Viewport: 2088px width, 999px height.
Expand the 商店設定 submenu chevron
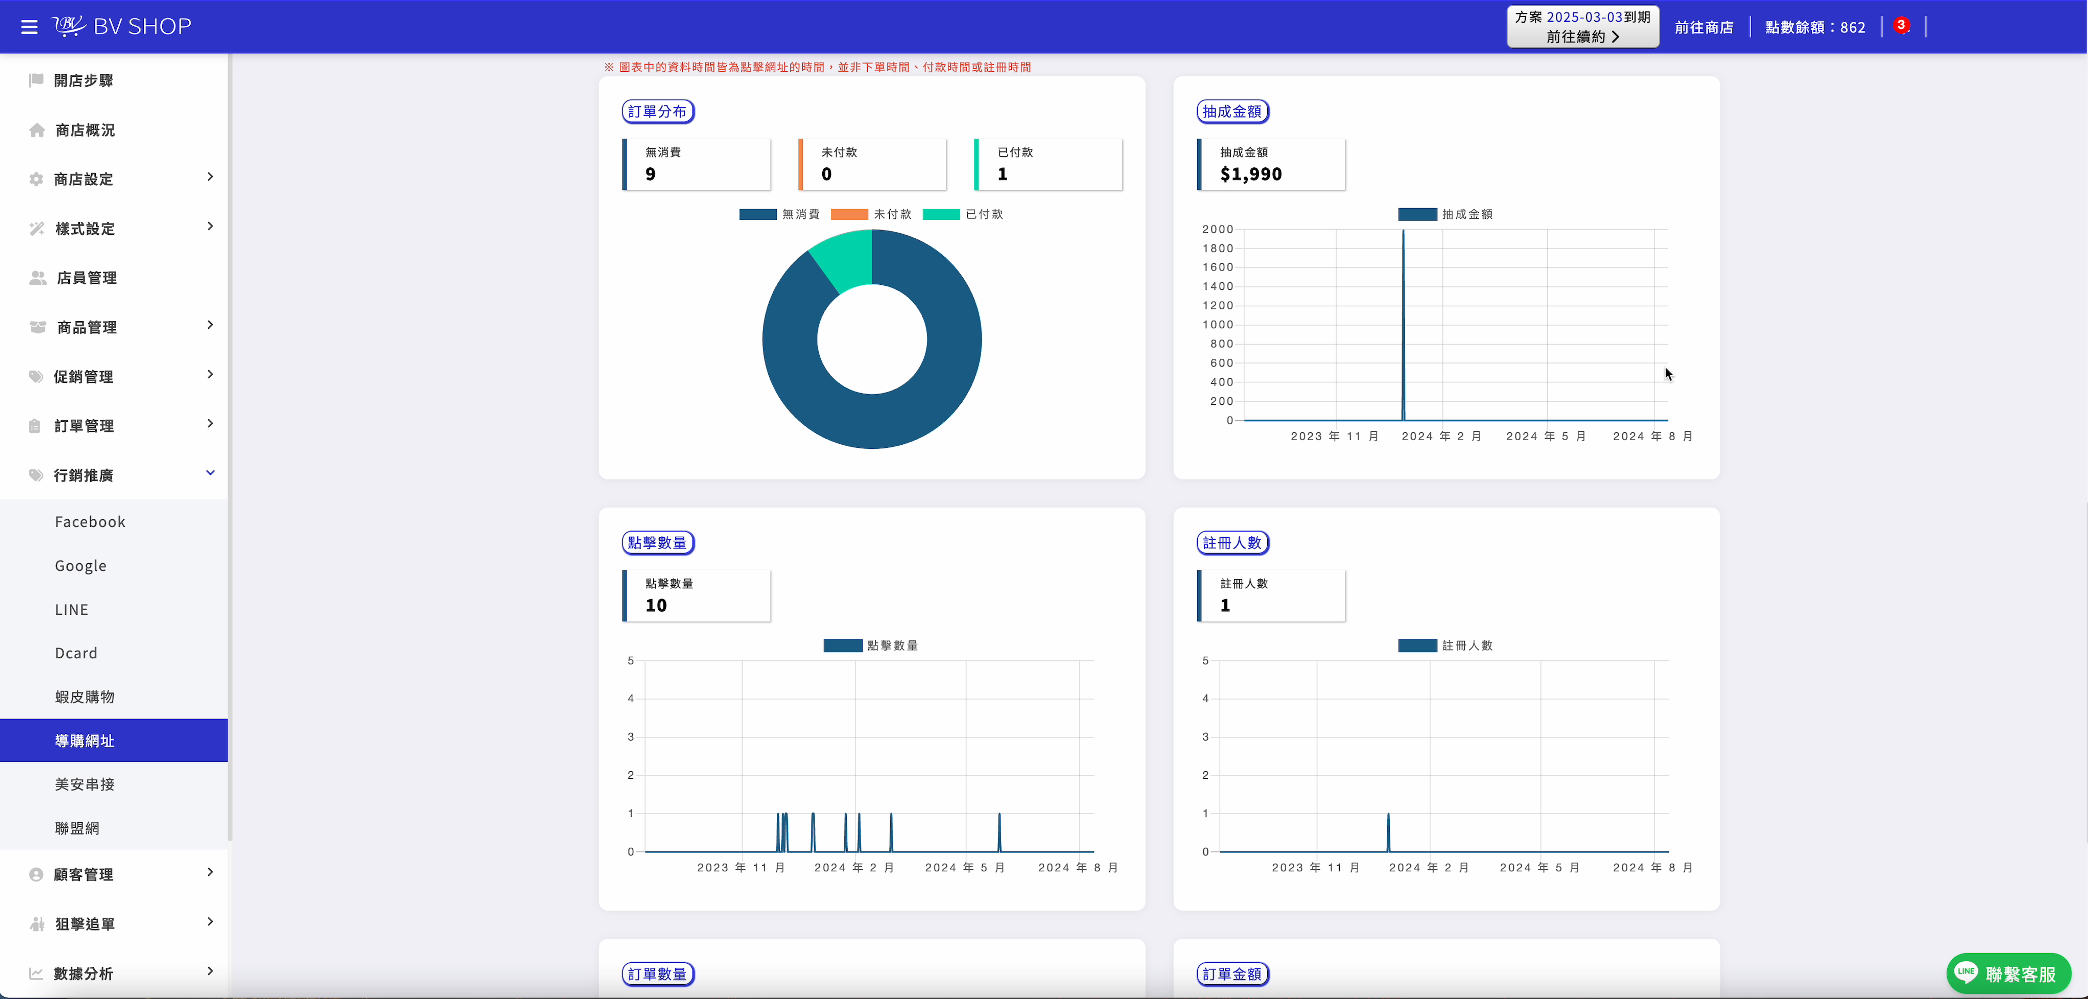point(210,177)
